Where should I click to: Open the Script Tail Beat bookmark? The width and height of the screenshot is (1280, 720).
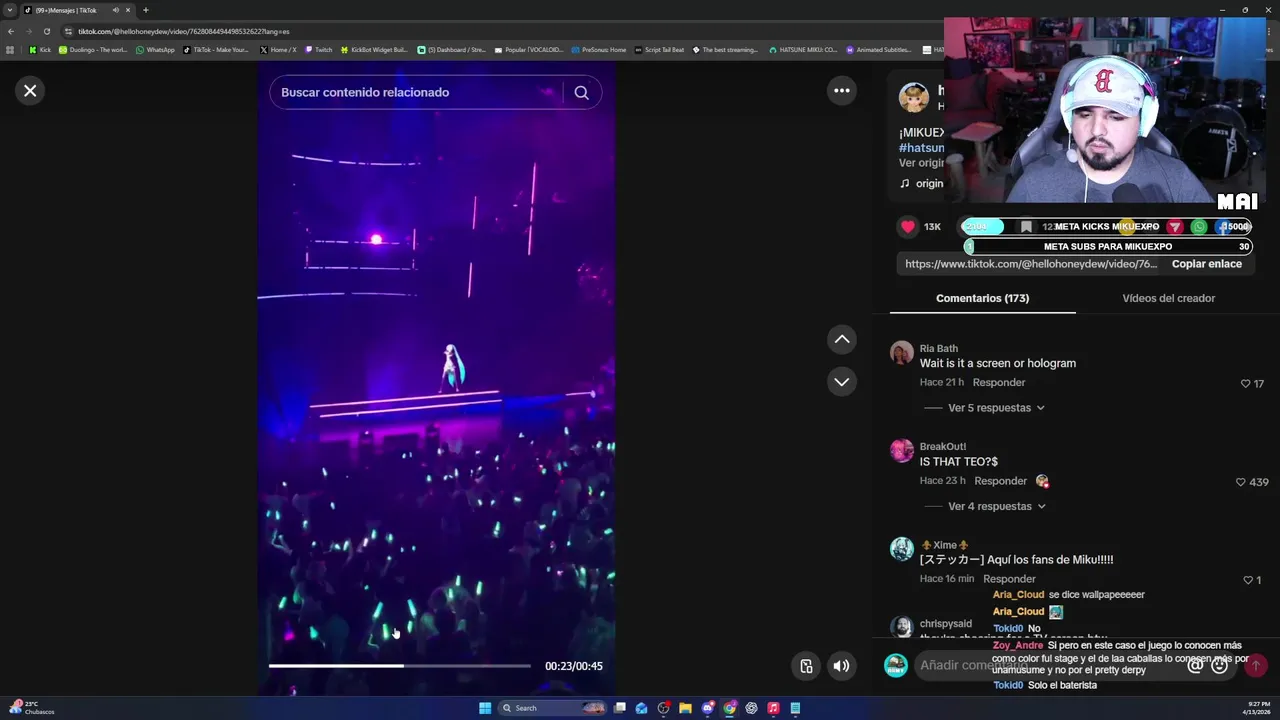click(660, 50)
